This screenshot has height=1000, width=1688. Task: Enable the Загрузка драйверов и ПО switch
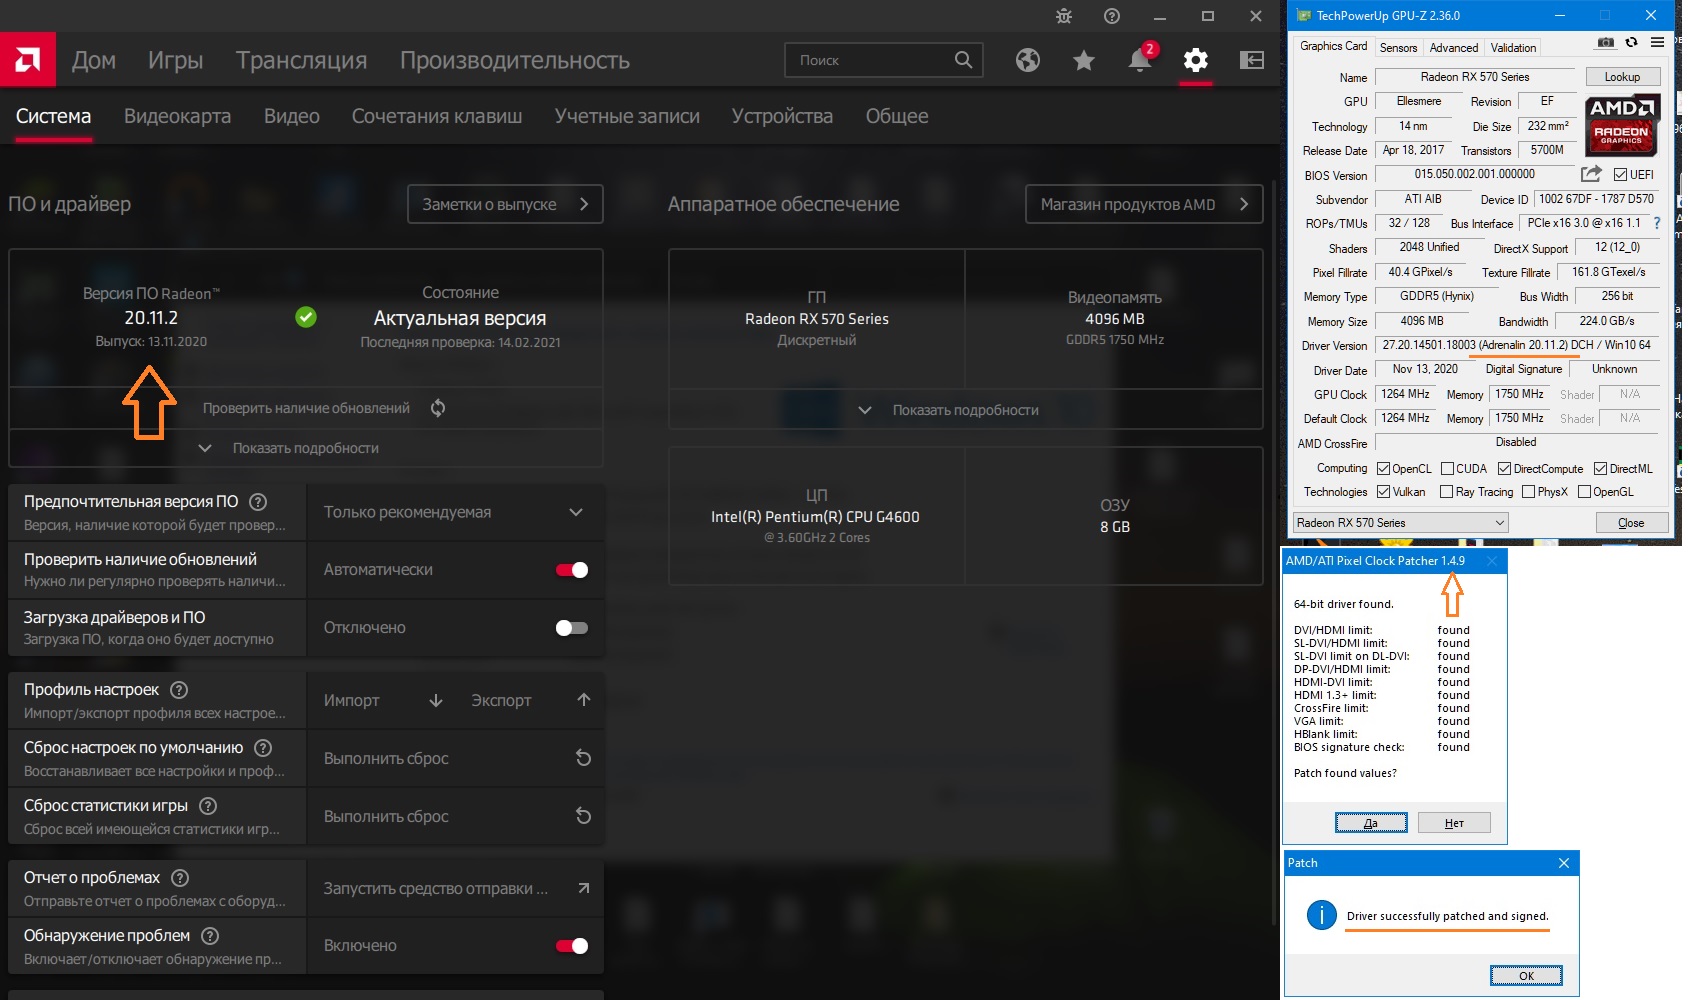click(572, 628)
